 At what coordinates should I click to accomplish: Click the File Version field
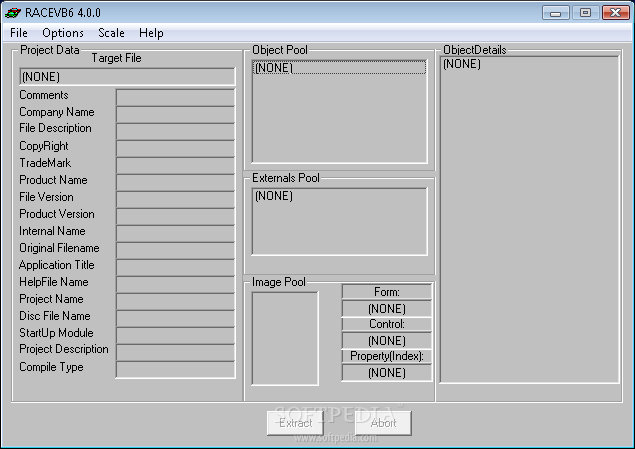tap(175, 200)
